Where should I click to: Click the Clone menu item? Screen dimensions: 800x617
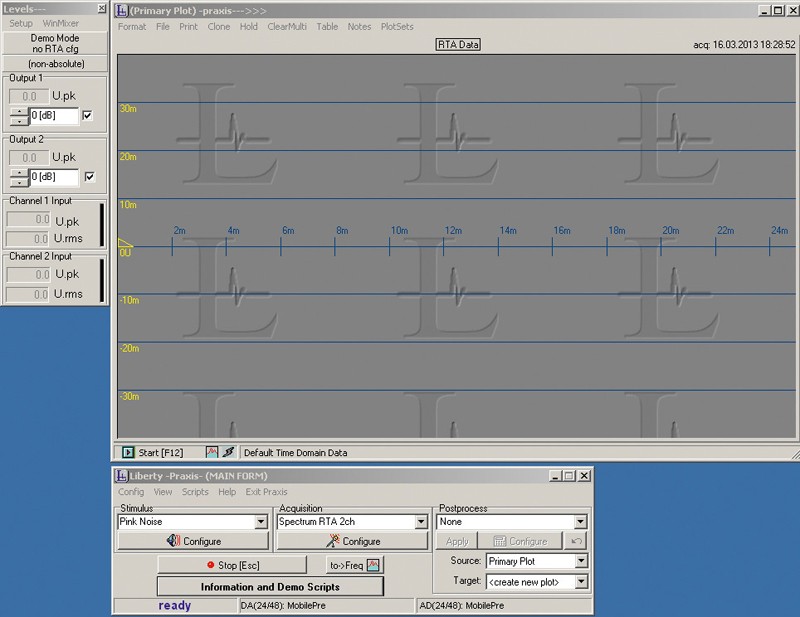coord(219,27)
